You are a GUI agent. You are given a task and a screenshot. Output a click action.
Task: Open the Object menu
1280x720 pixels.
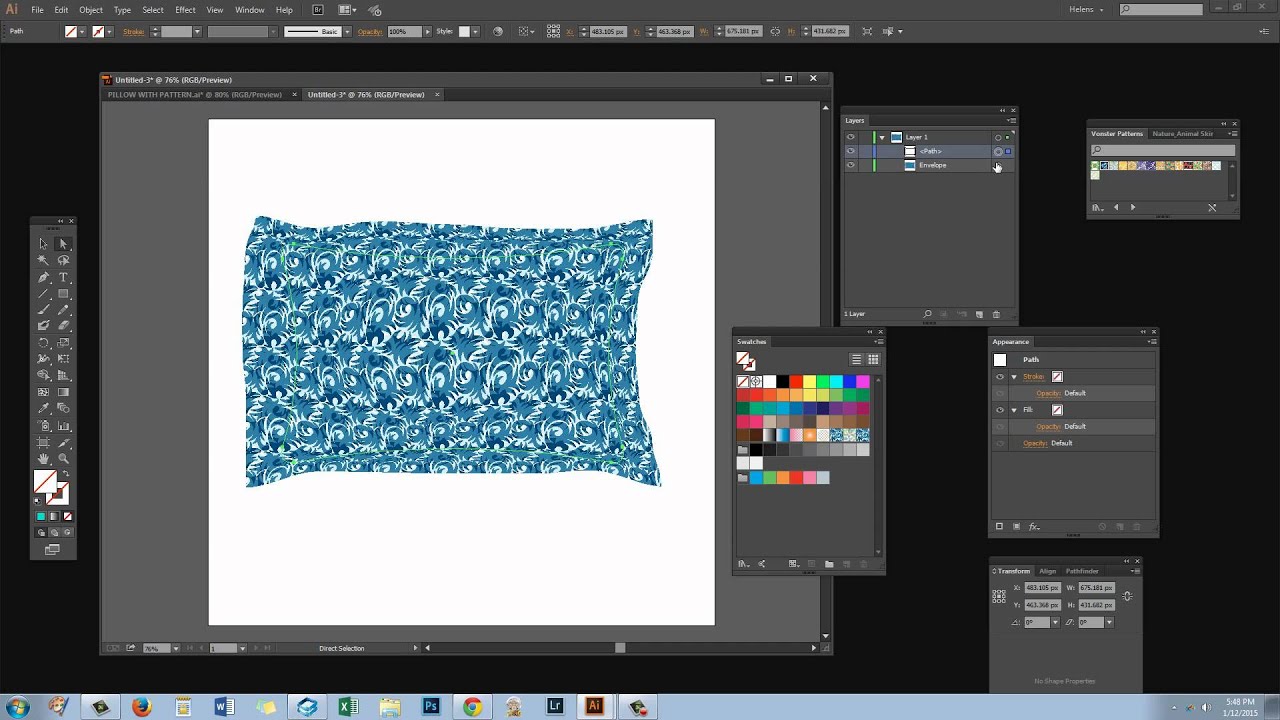tap(91, 10)
